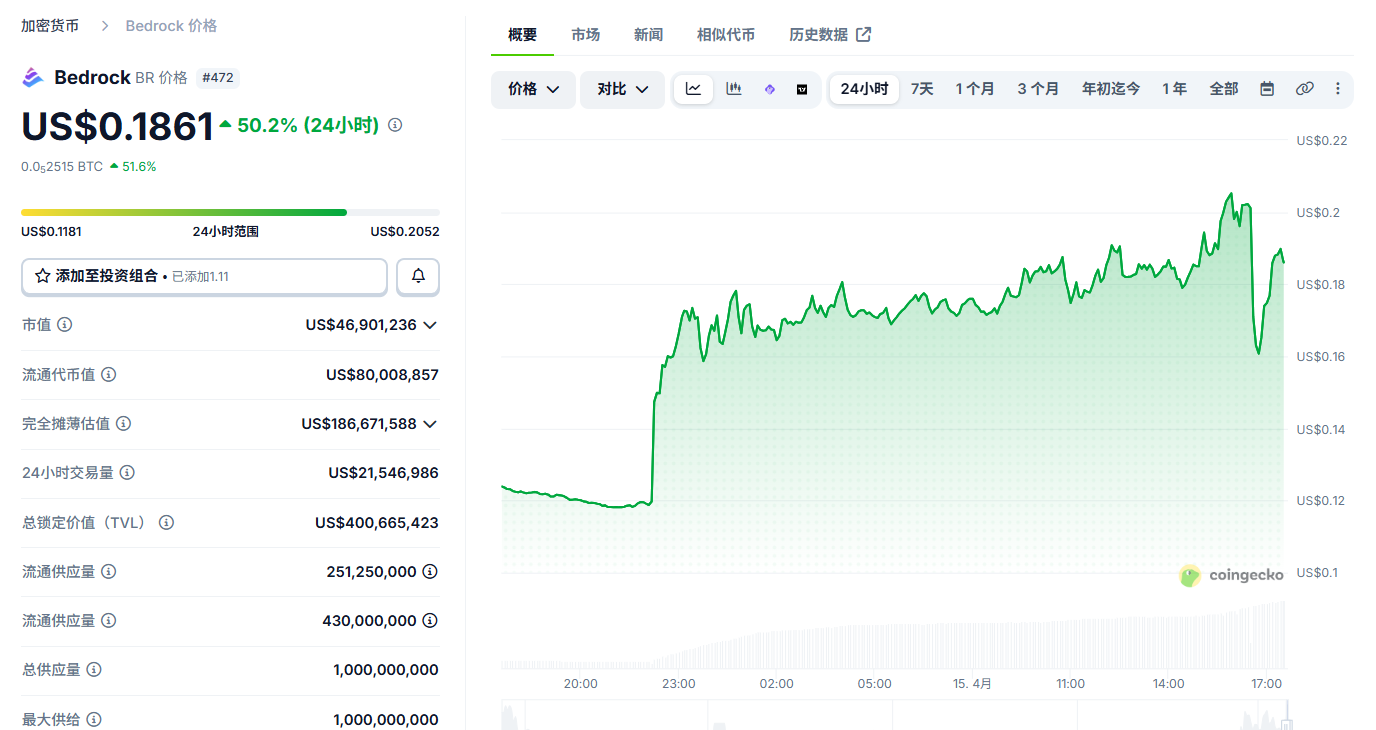Switch to the 相似代币 tab

pyautogui.click(x=726, y=35)
